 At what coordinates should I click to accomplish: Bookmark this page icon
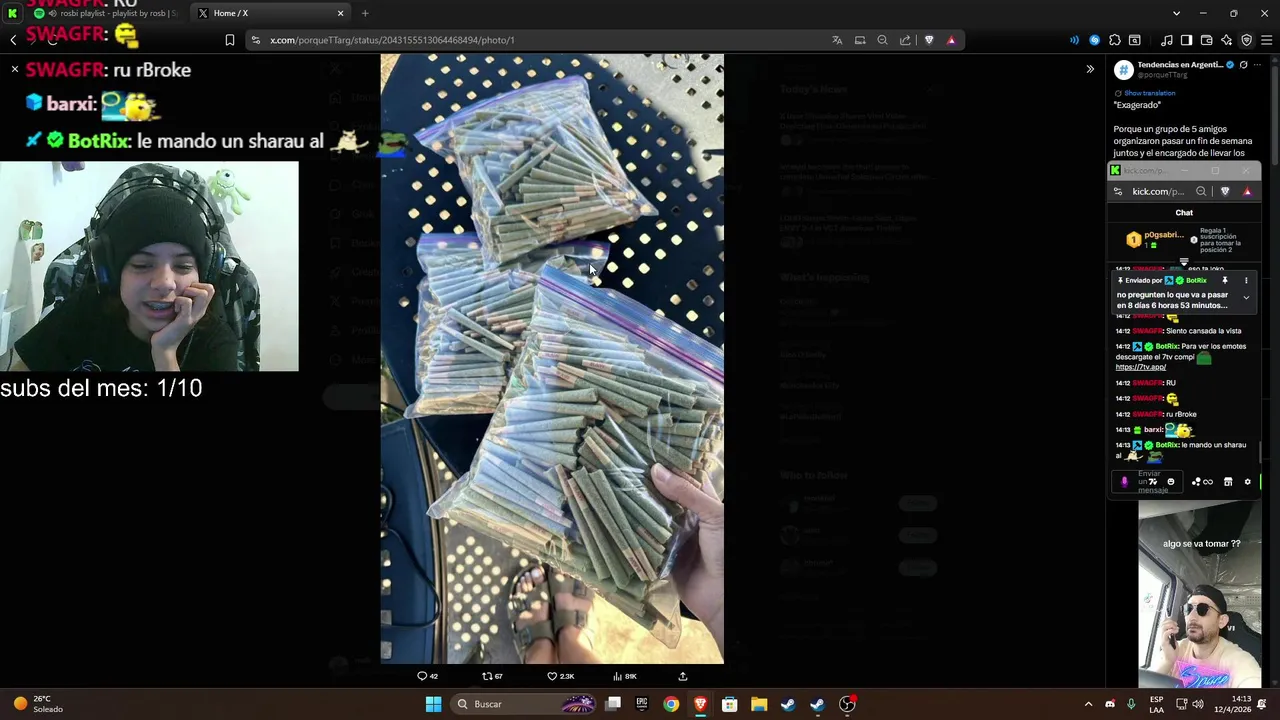point(230,40)
